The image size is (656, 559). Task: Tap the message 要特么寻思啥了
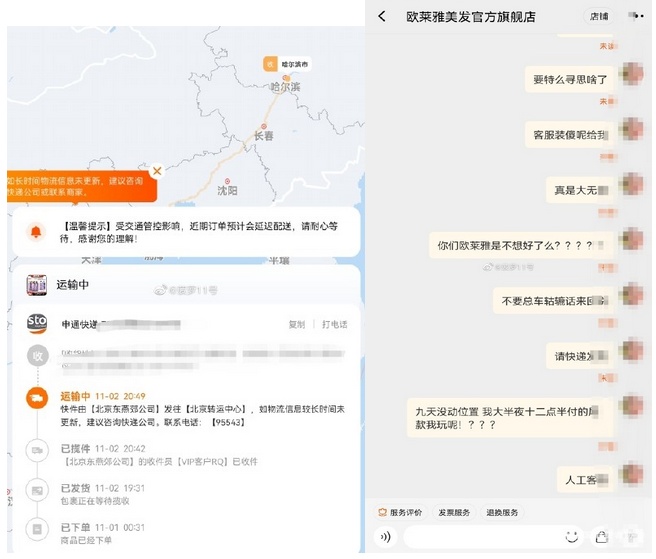click(x=570, y=79)
